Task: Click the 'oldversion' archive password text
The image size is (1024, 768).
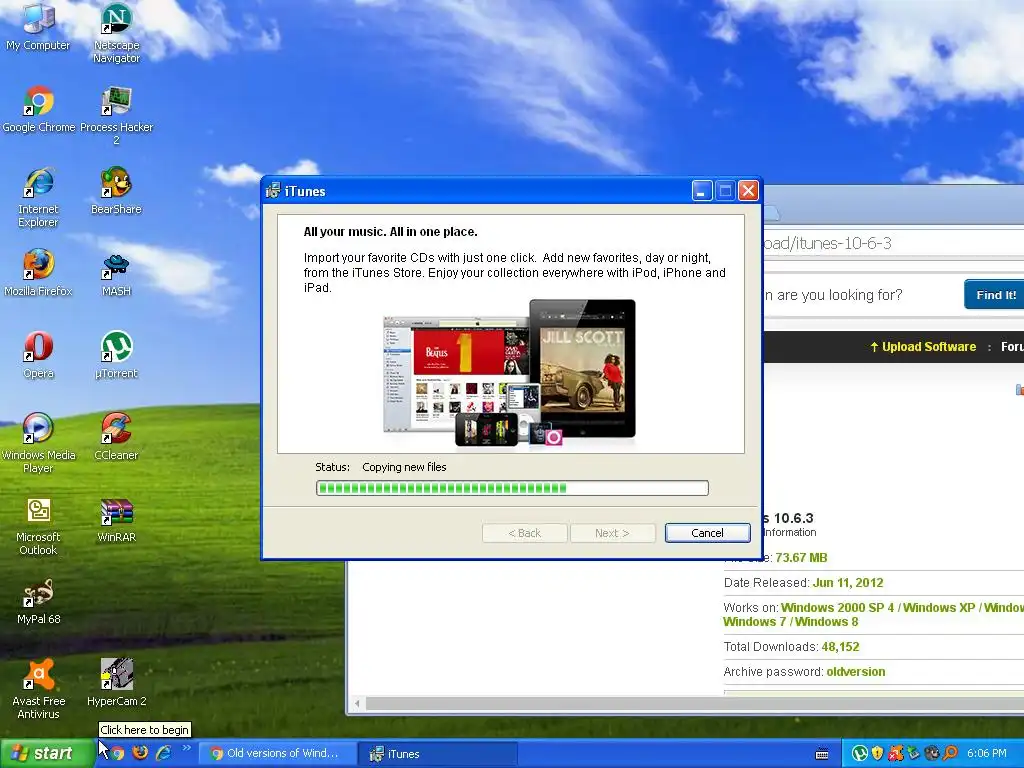Action: 856,671
